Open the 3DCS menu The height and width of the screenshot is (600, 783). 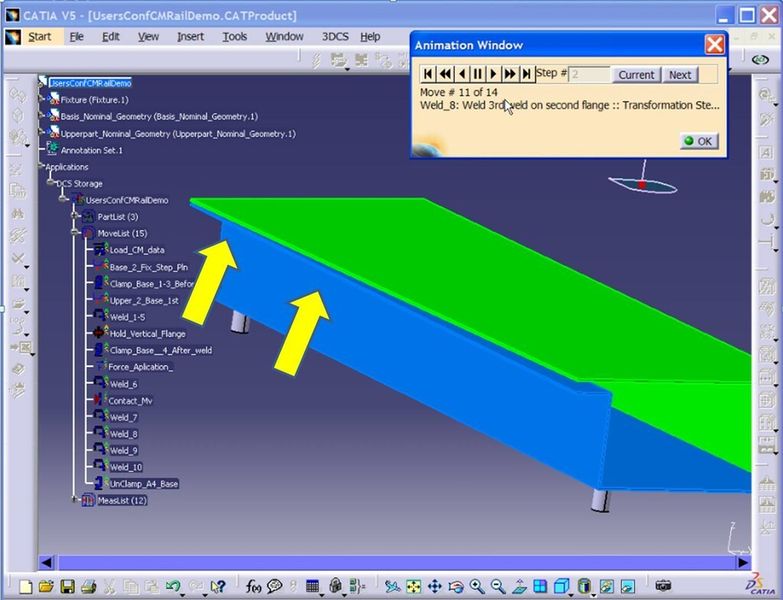[x=335, y=36]
